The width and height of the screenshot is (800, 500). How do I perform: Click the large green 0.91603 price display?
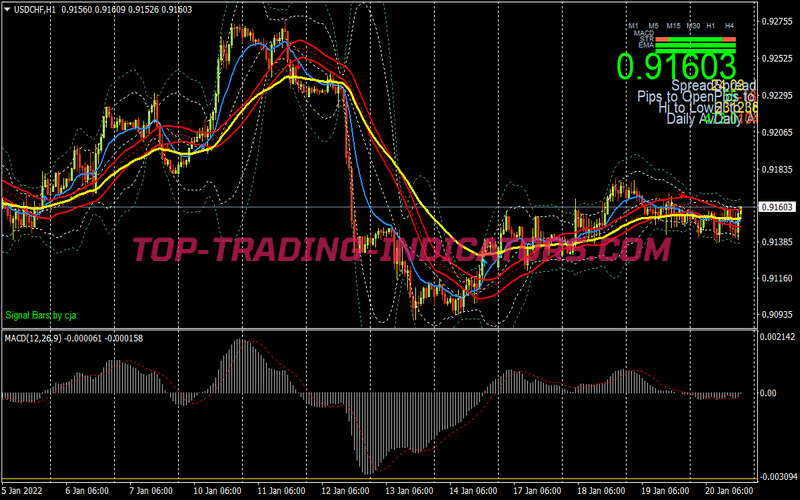(677, 66)
